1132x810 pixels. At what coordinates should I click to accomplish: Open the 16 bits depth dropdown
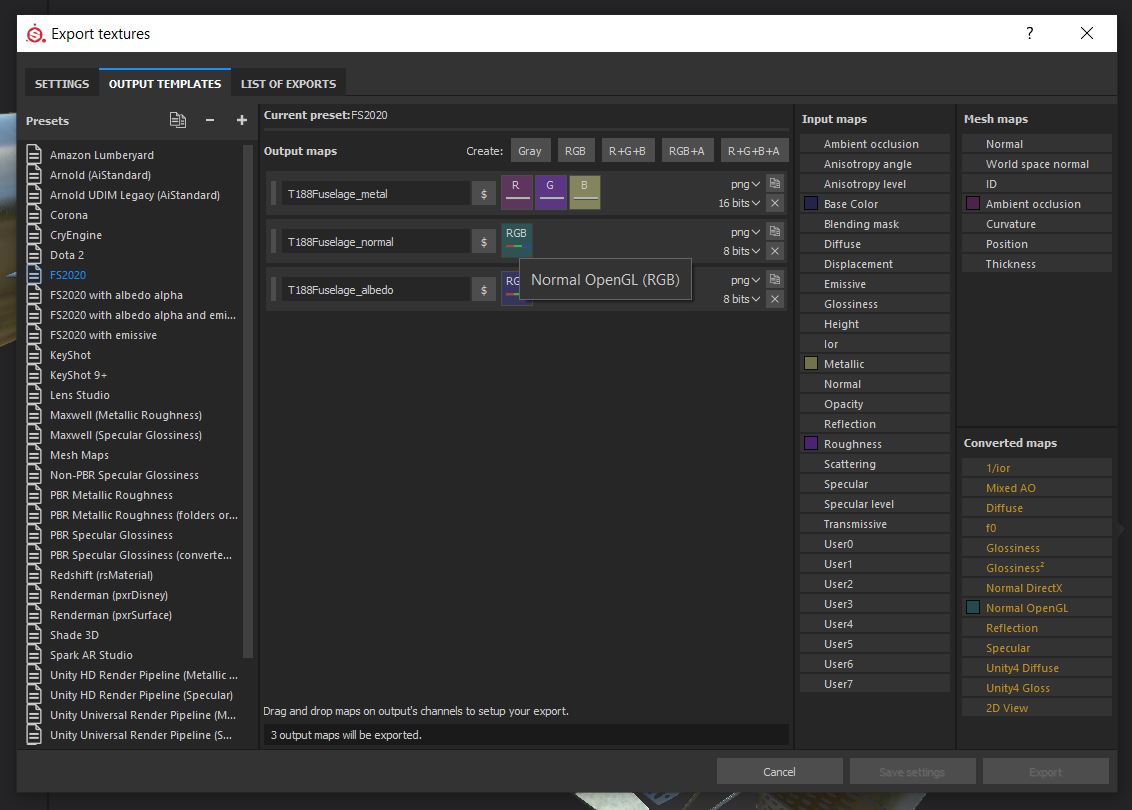(x=739, y=203)
